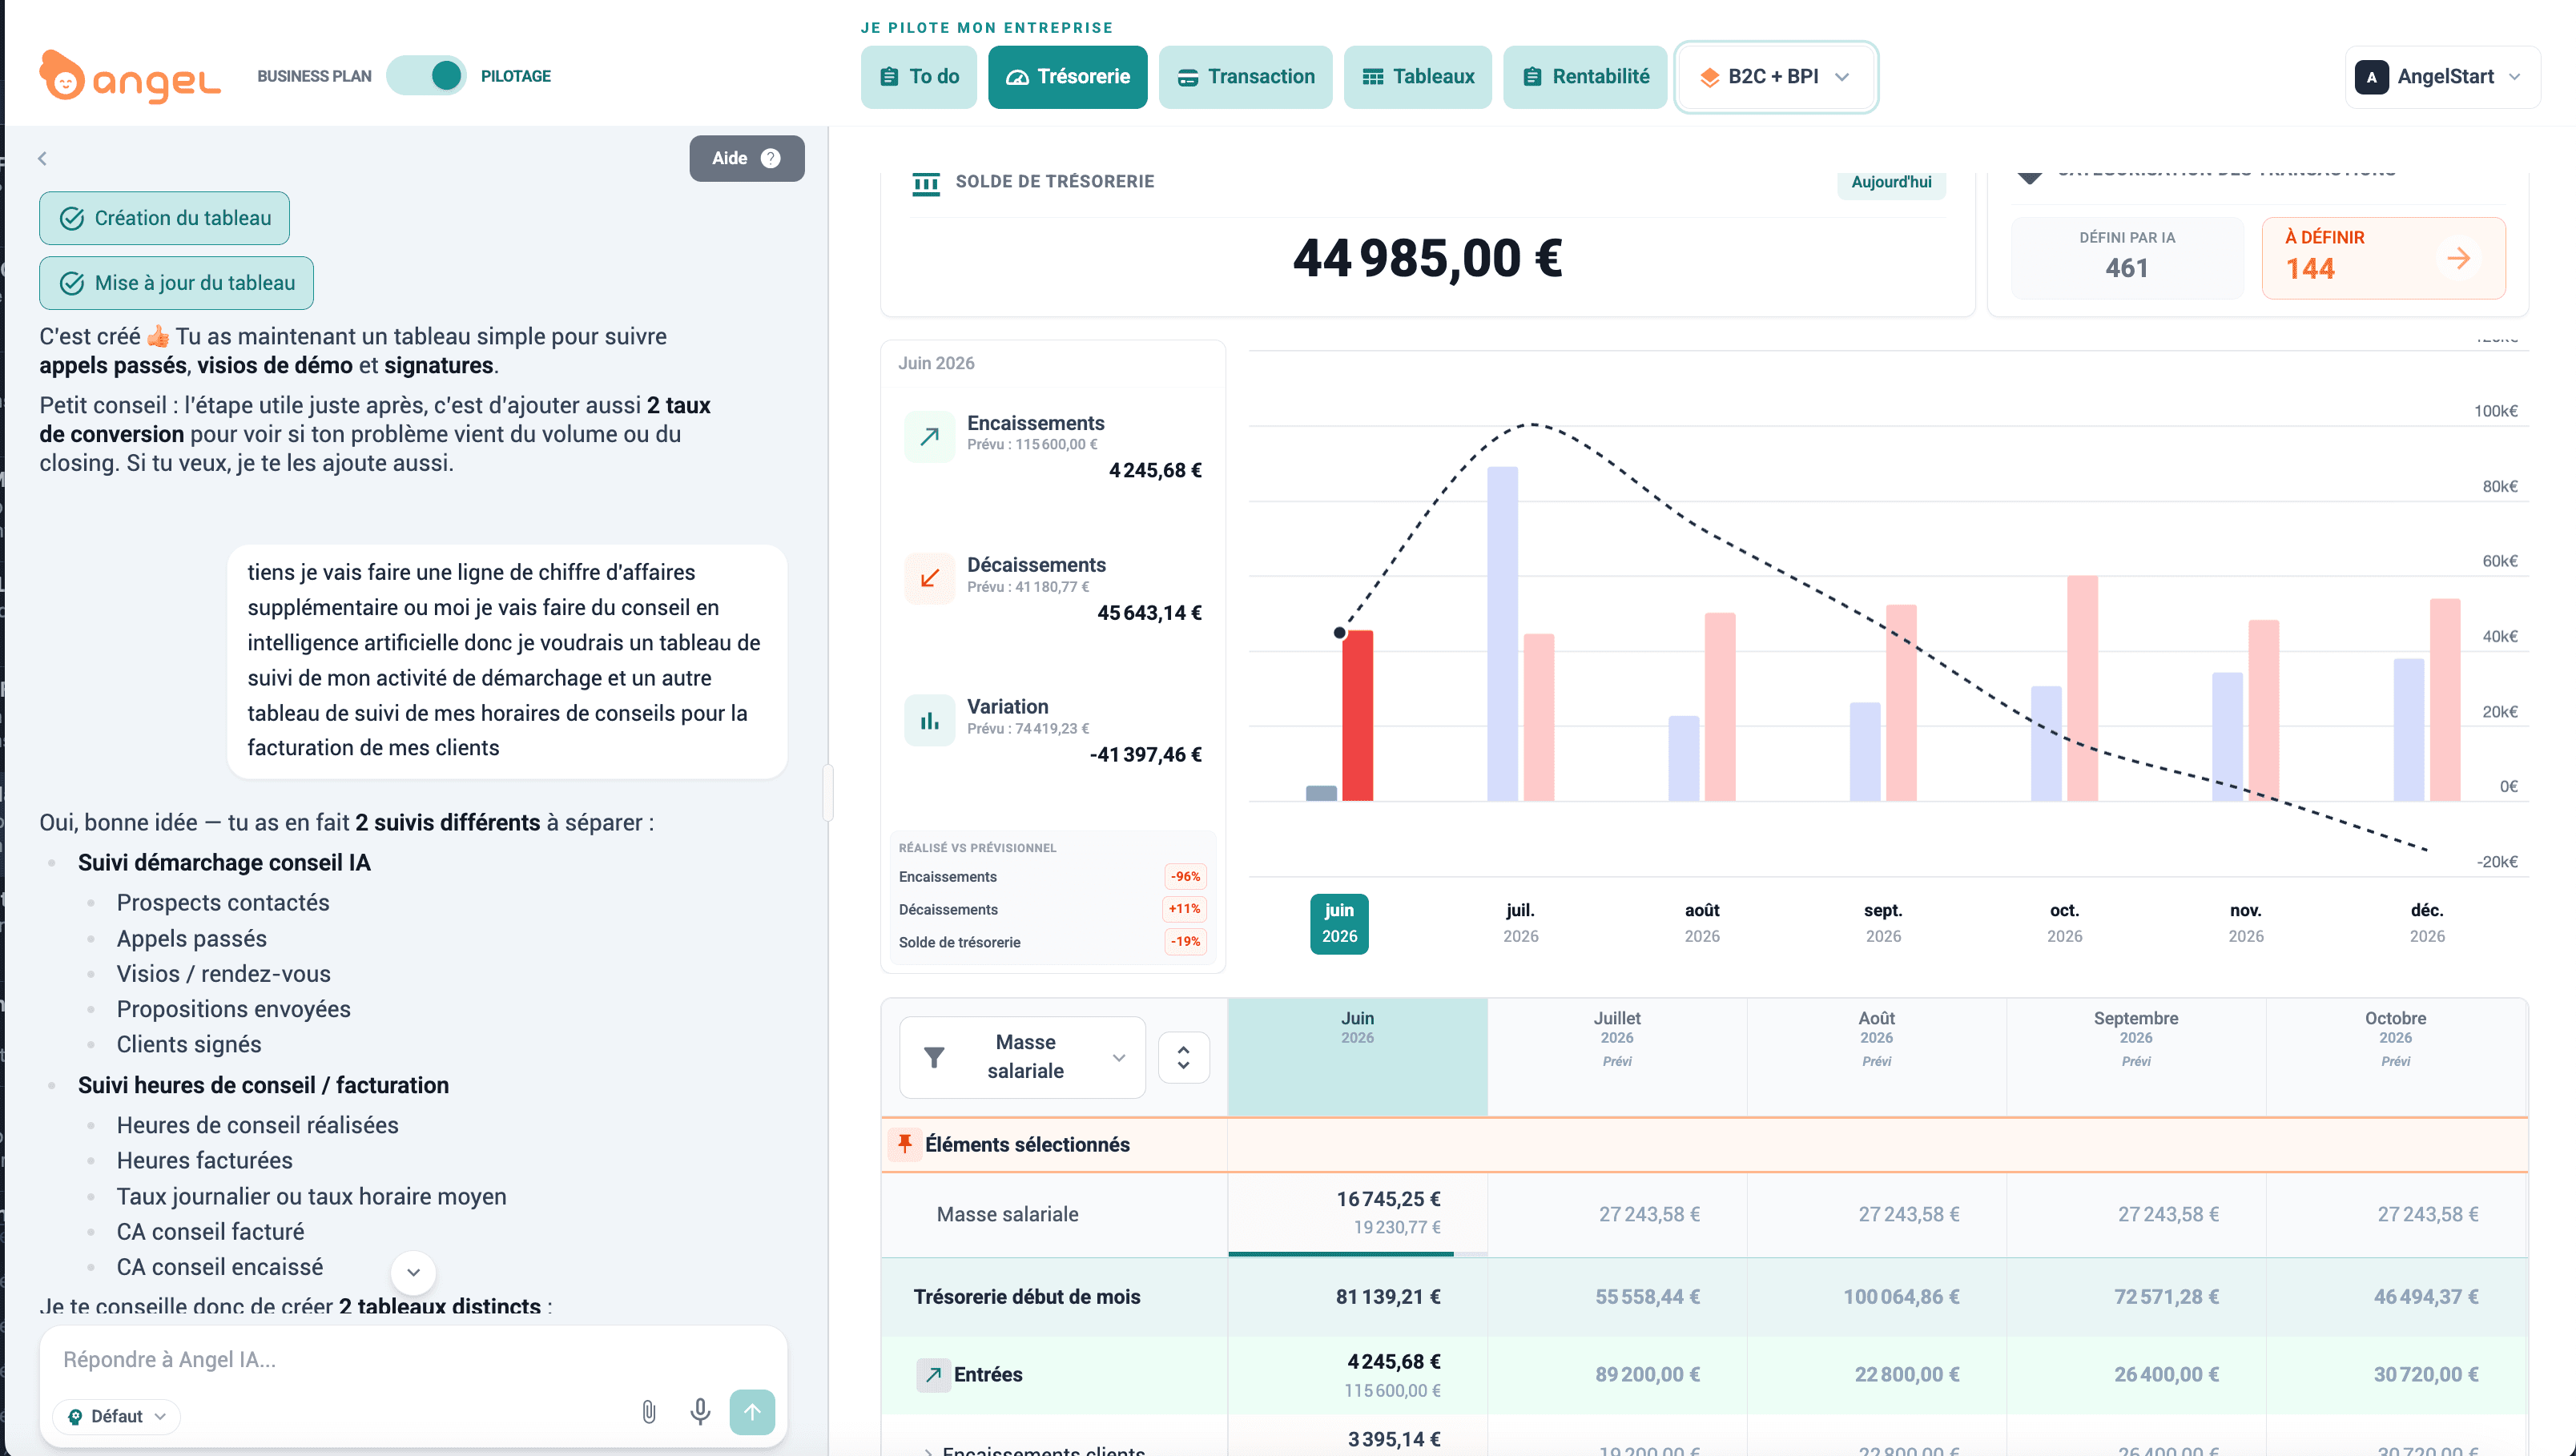Click the paperclip attachment icon
This screenshot has width=2576, height=1456.
(x=648, y=1411)
